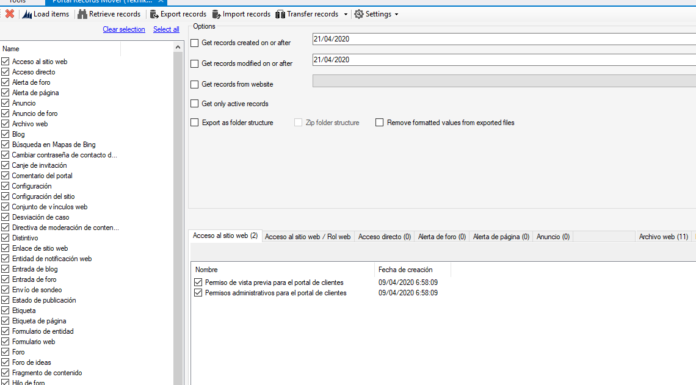Click entity list scrollbar up arrow
The height and width of the screenshot is (385, 696).
178,47
